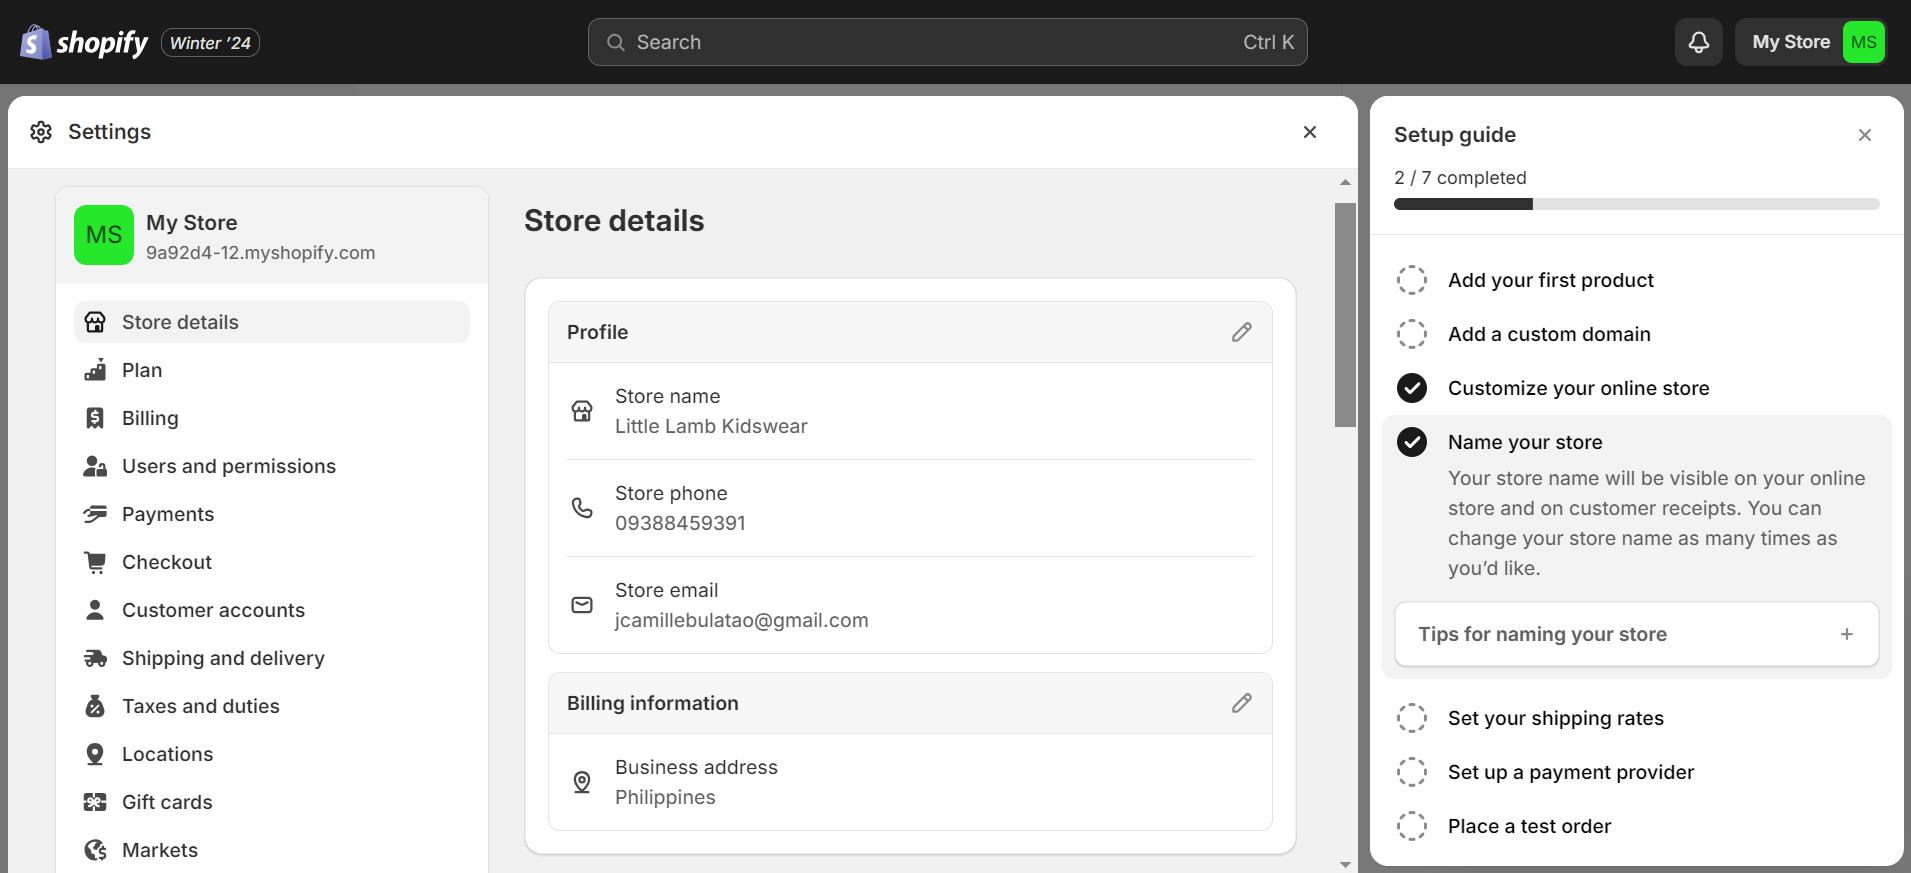Click the setup guide progress bar
The width and height of the screenshot is (1911, 873).
(x=1636, y=204)
